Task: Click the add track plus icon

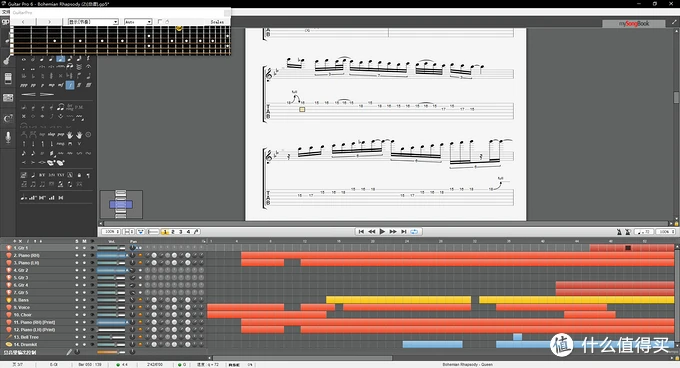Action: pyautogui.click(x=15, y=241)
